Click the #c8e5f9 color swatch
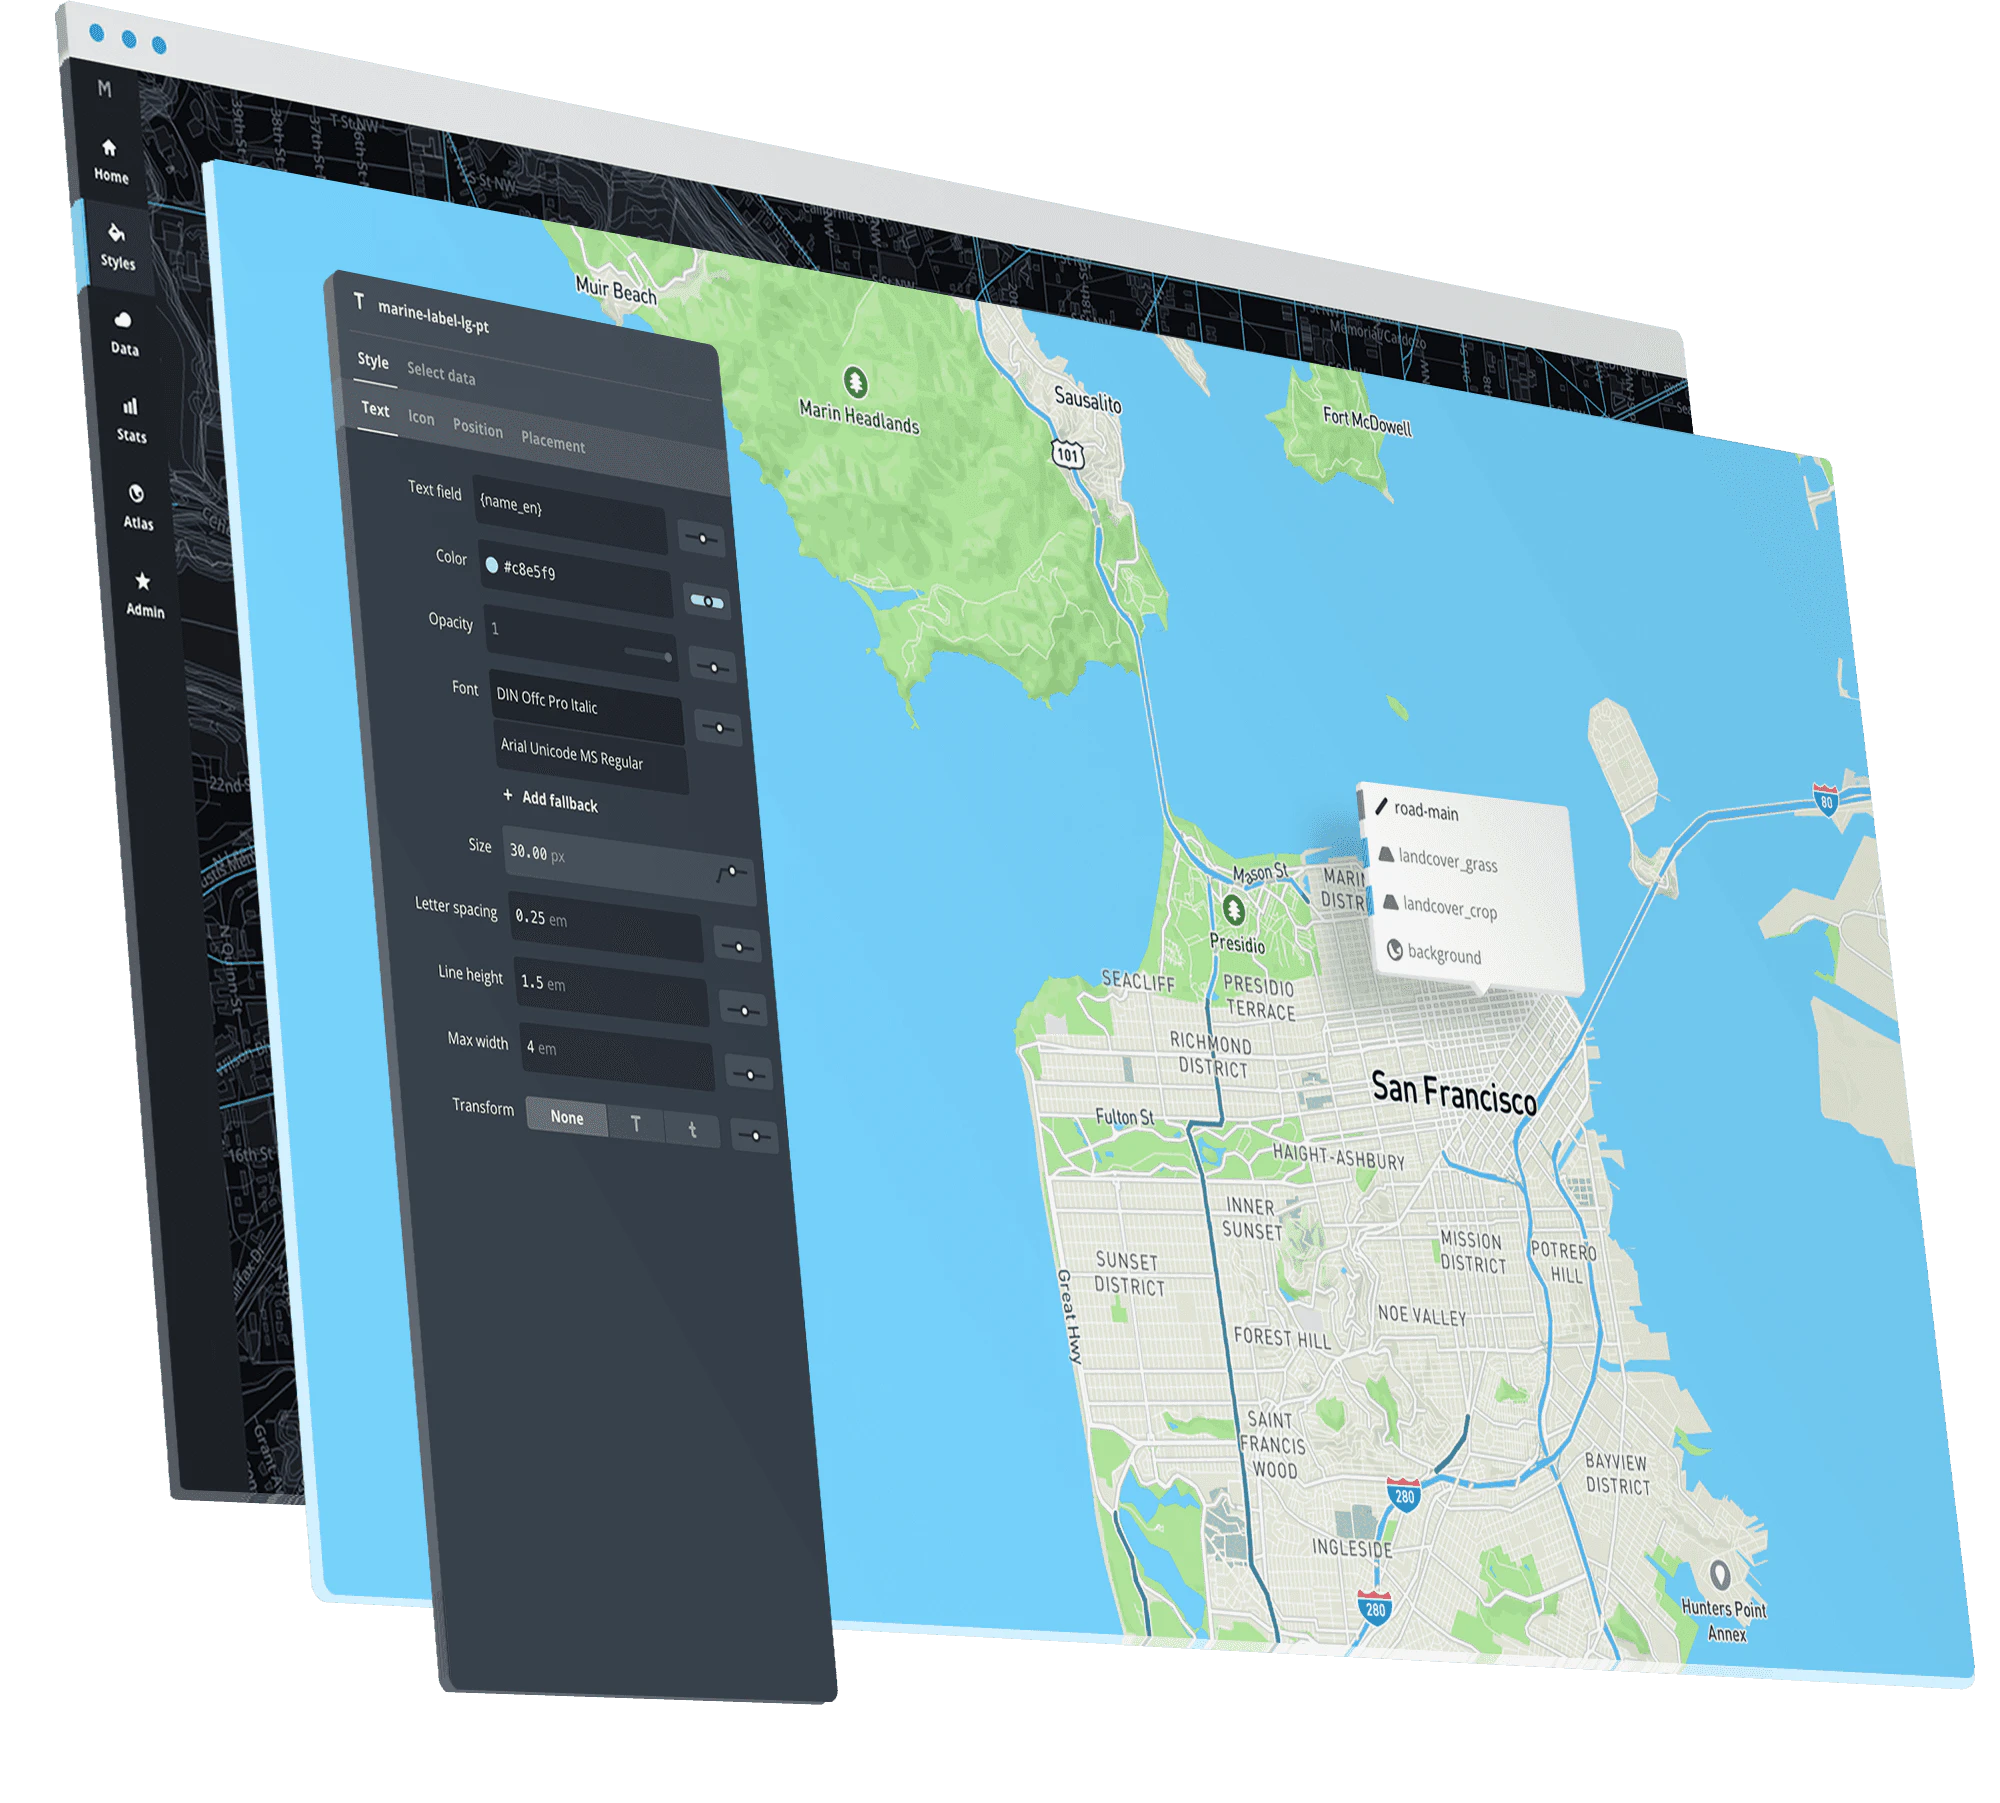 [492, 565]
